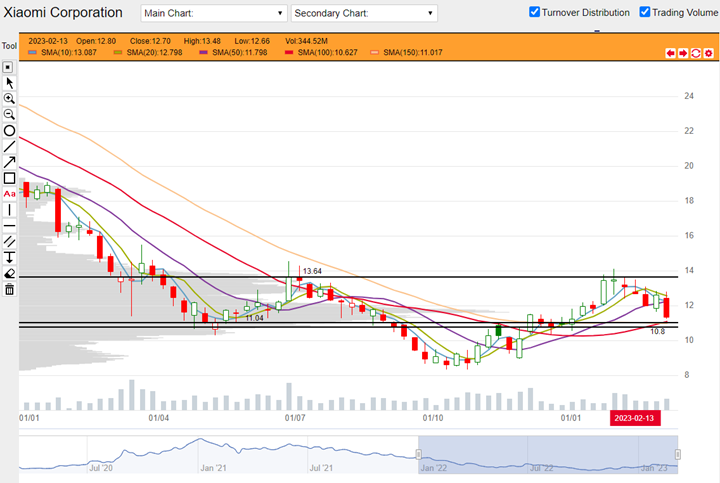720x483 pixels.
Task: Uncheck the Trading Volume checkbox
Action: [645, 12]
